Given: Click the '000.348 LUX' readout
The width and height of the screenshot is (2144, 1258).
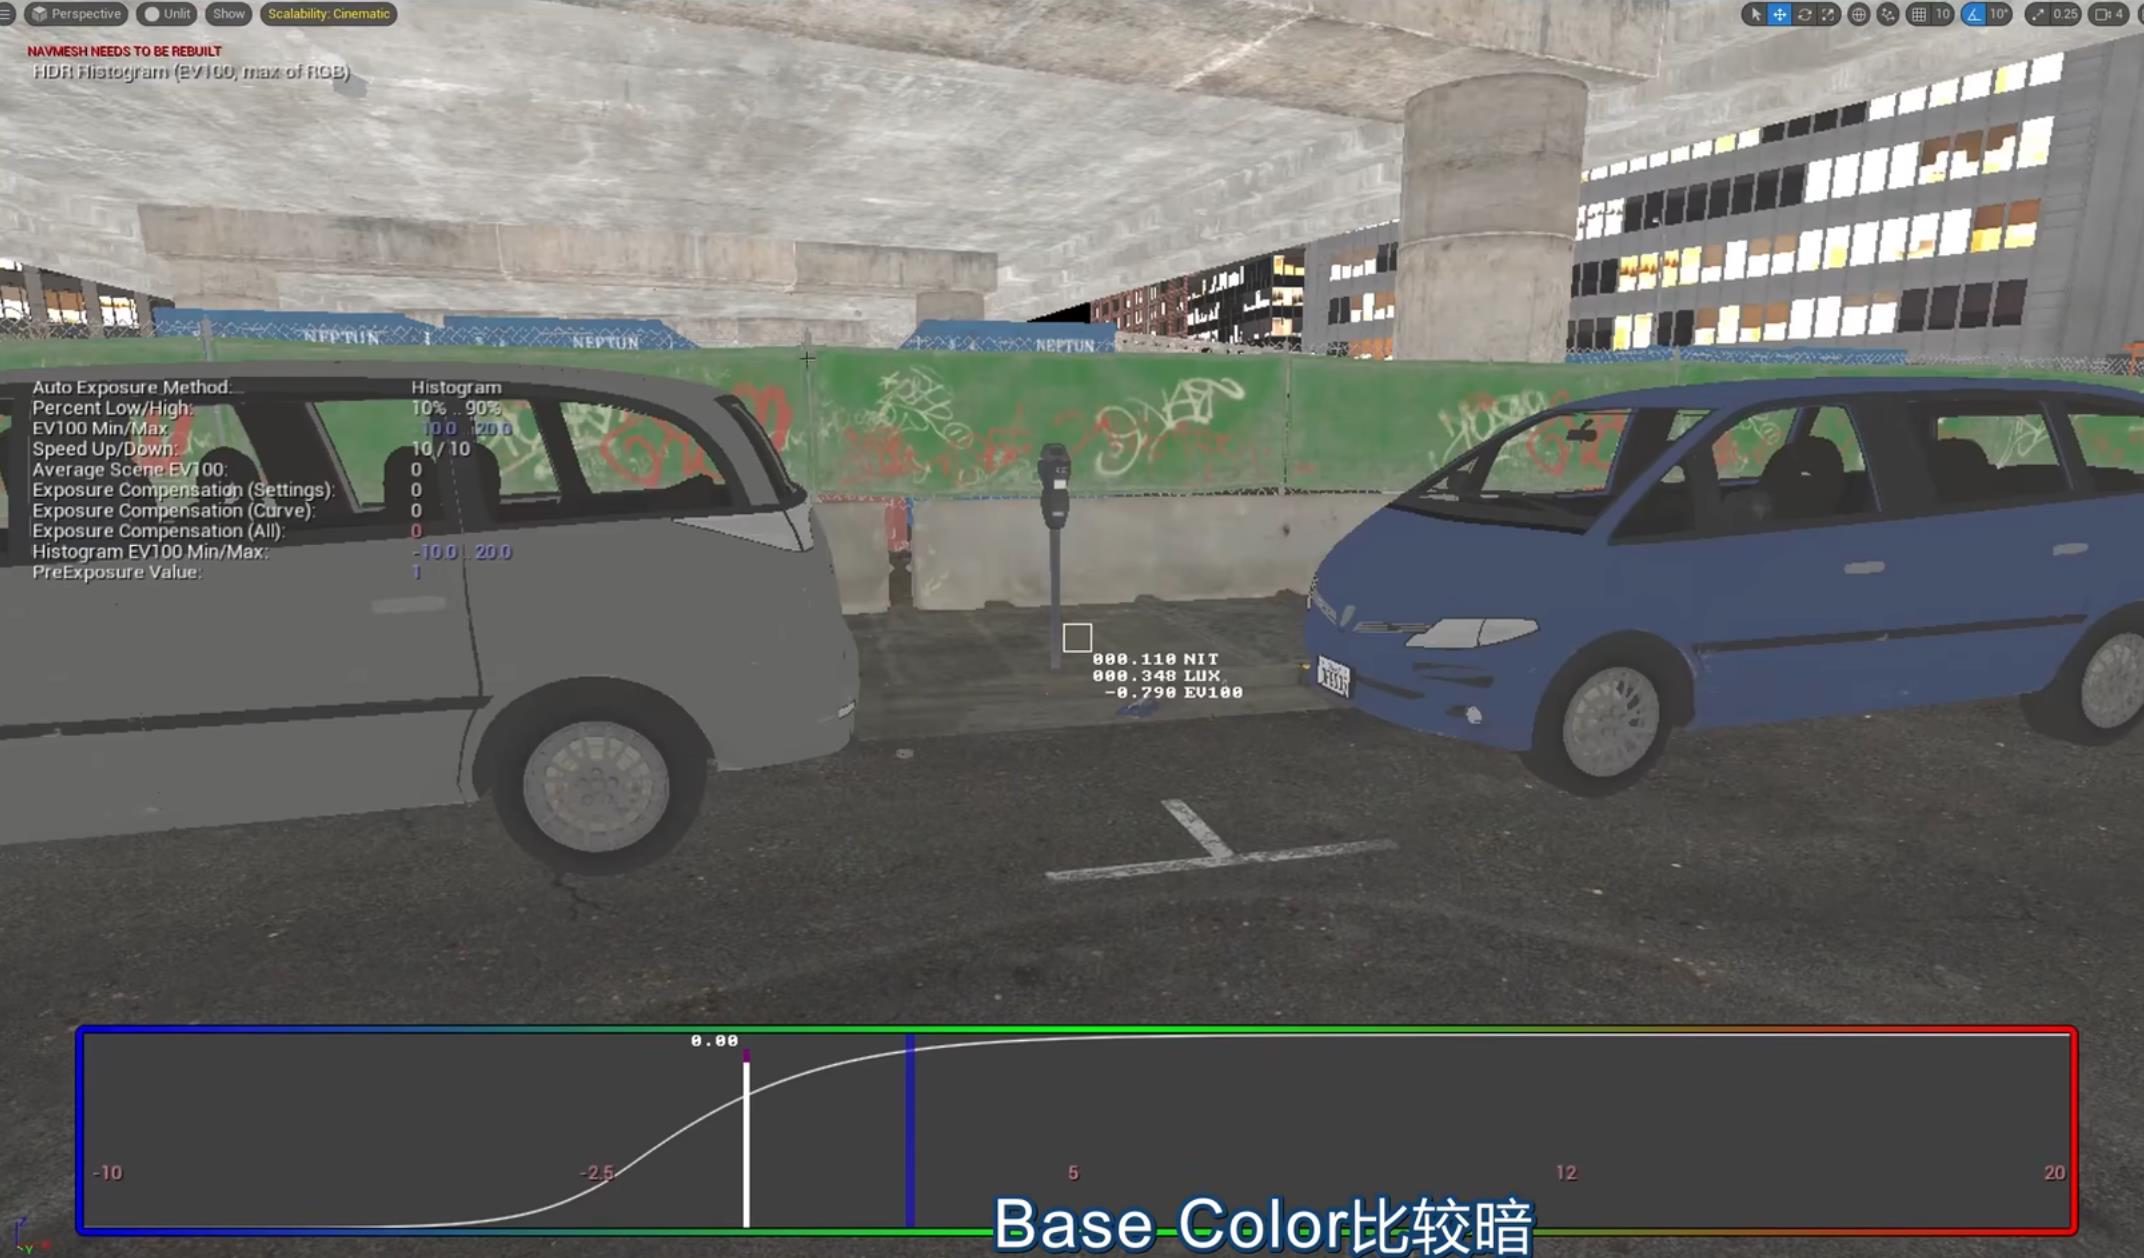Looking at the screenshot, I should pyautogui.click(x=1155, y=676).
